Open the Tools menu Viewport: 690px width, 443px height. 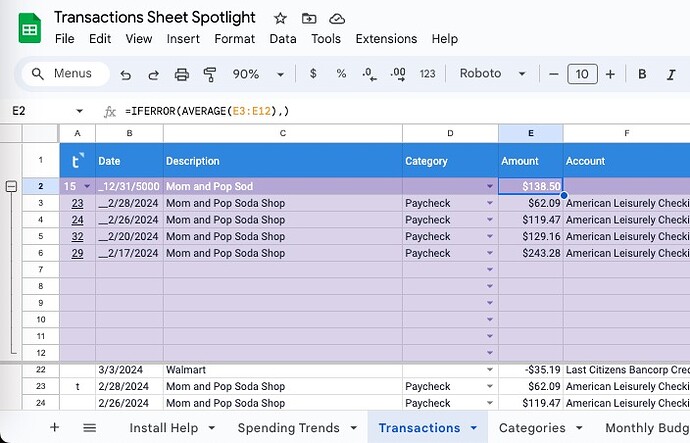[326, 39]
